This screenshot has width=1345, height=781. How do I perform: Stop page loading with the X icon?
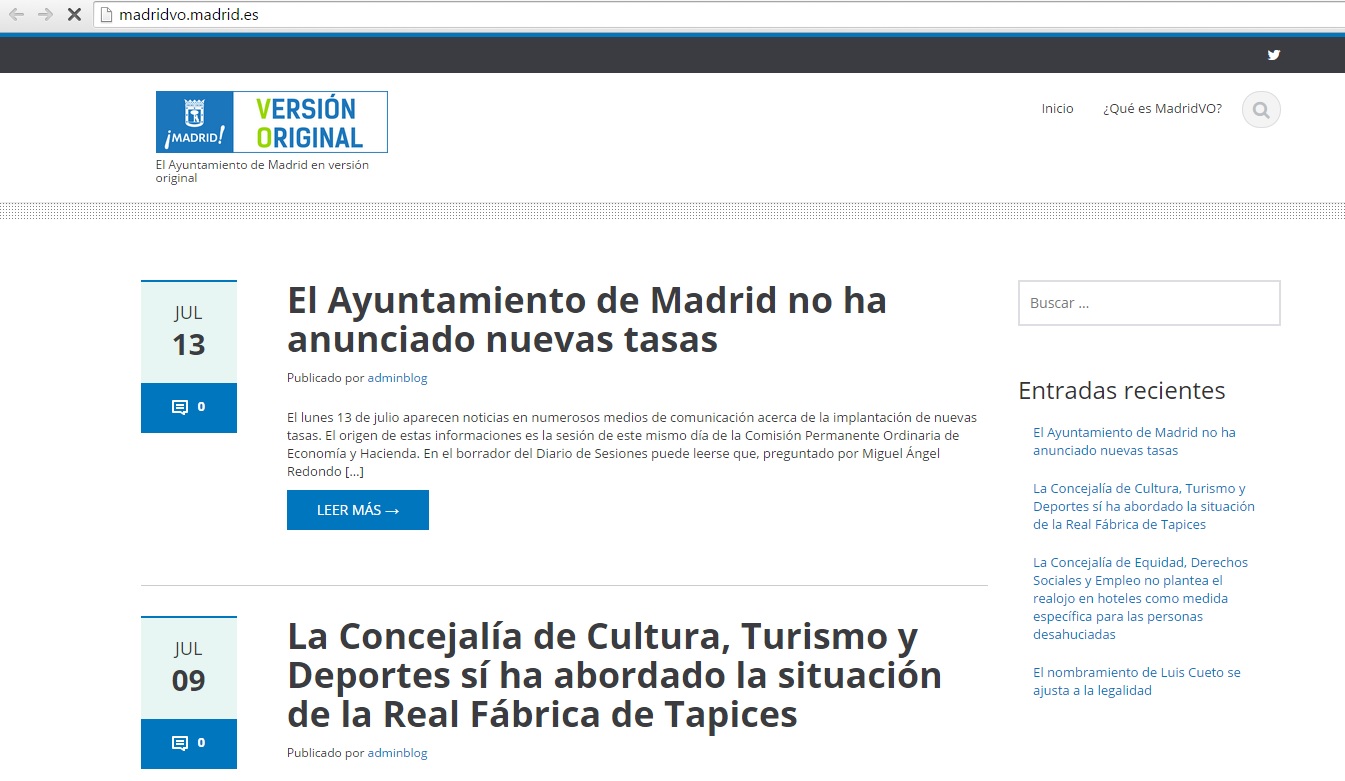(74, 15)
